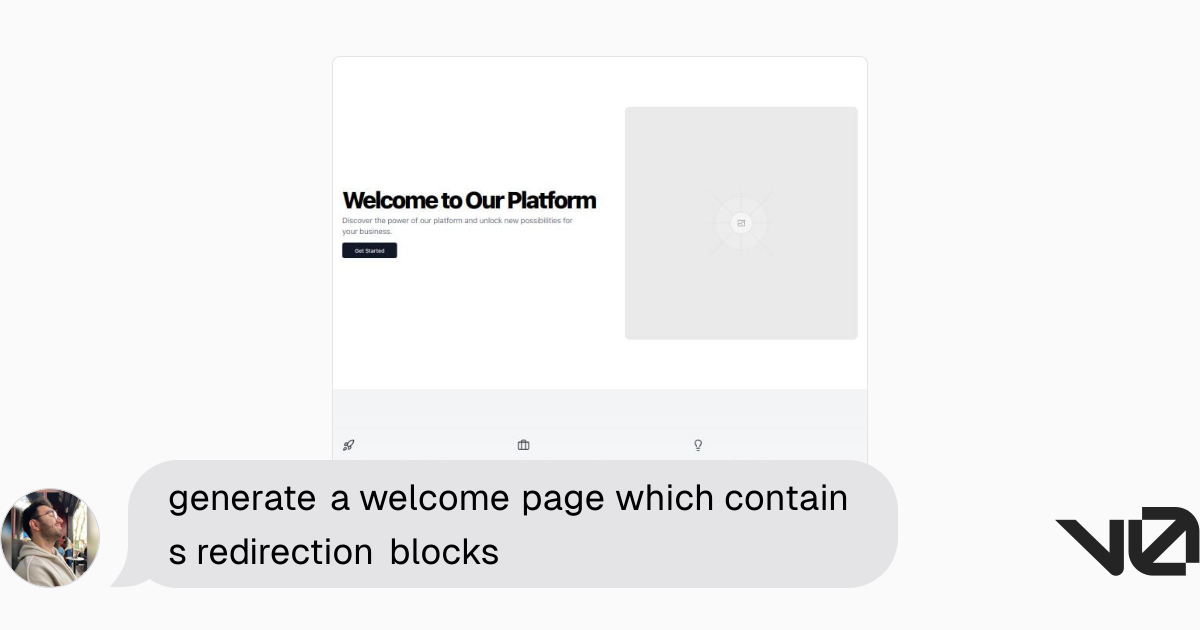The height and width of the screenshot is (630, 1200).
Task: Click the rocket icon in features row
Action: [x=348, y=445]
